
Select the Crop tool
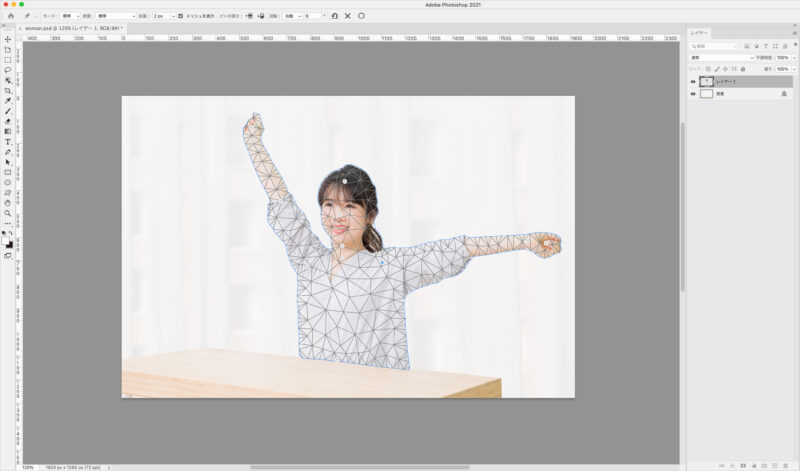coord(8,90)
